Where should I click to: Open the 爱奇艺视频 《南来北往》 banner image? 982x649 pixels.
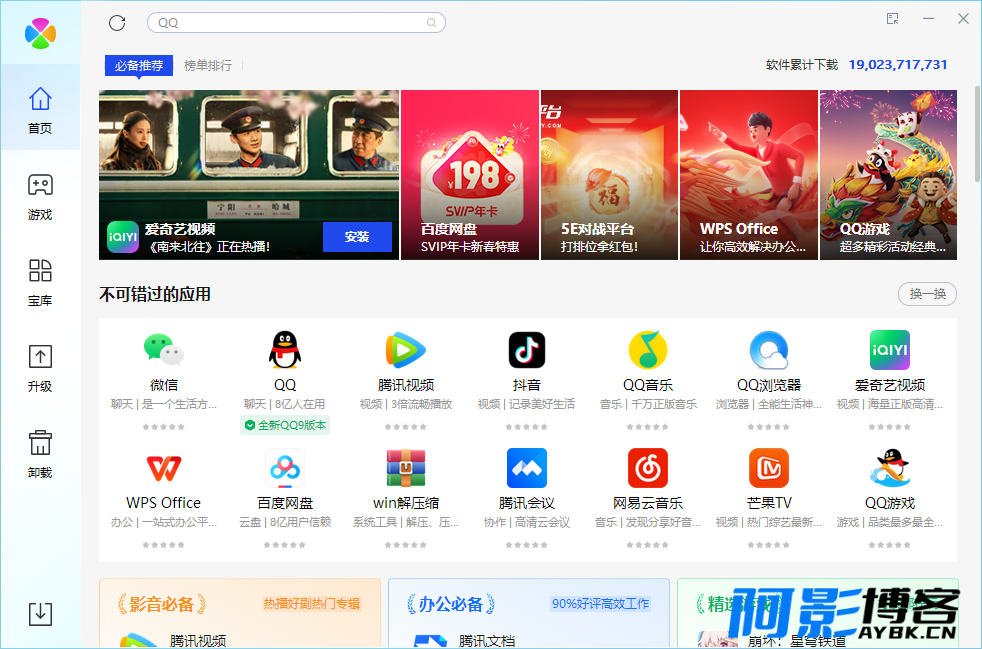tap(249, 175)
